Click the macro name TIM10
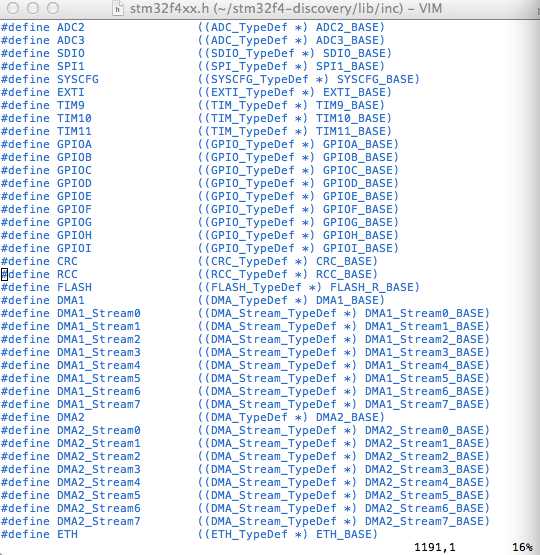540x555 pixels. pyautogui.click(x=74, y=118)
